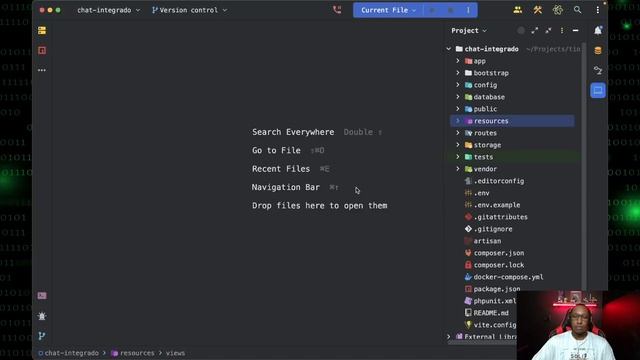Screen dimensions: 640x360
Task: Open Code With Me people icon
Action: pyautogui.click(x=518, y=10)
